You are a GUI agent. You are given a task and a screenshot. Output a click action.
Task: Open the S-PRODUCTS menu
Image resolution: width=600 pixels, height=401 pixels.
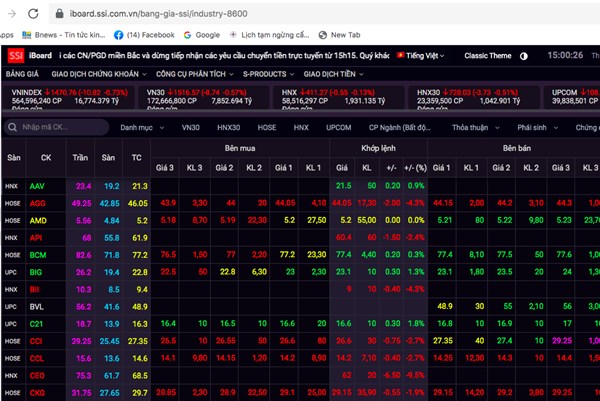265,74
